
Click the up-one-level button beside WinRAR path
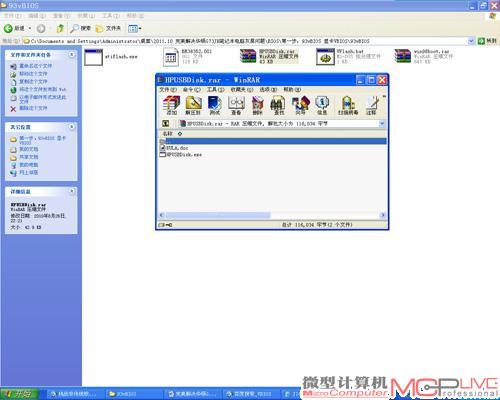pyautogui.click(x=165, y=124)
